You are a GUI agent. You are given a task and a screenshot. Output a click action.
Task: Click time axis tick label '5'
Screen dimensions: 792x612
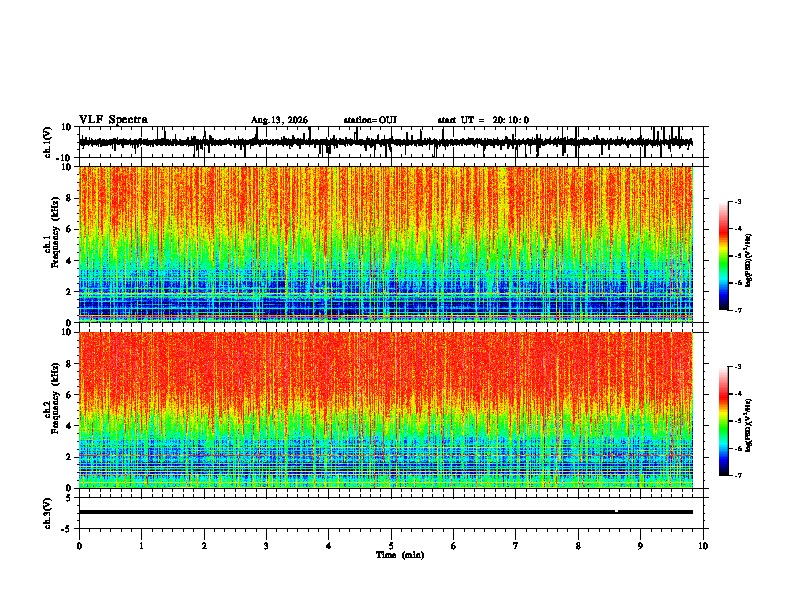[391, 546]
